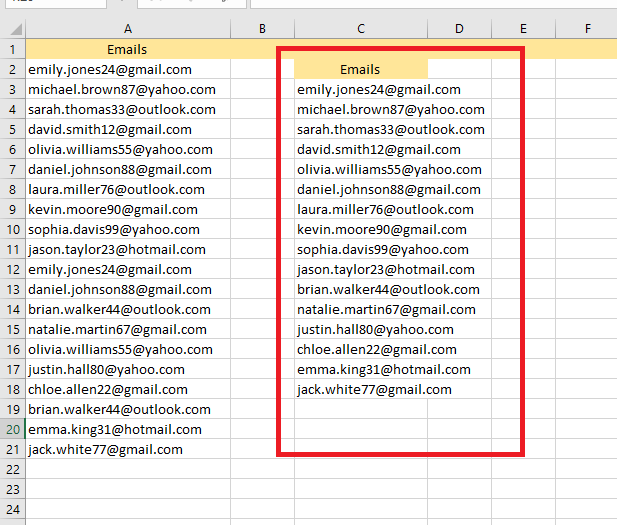Select the column E header
This screenshot has height=525, width=617.
(x=523, y=29)
